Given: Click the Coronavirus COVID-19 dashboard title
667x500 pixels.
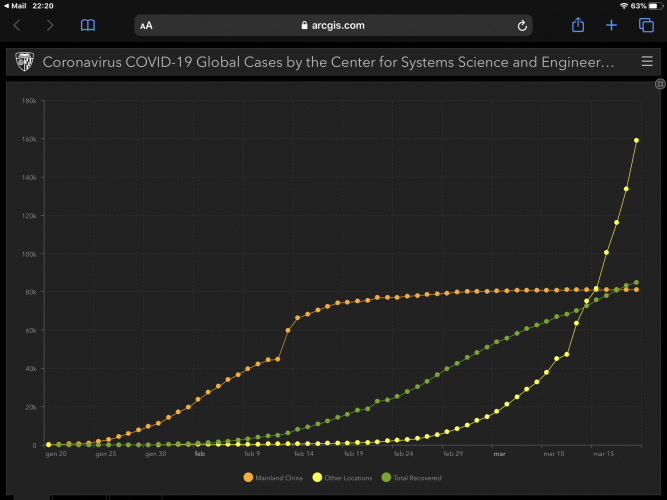Looking at the screenshot, I should 328,62.
